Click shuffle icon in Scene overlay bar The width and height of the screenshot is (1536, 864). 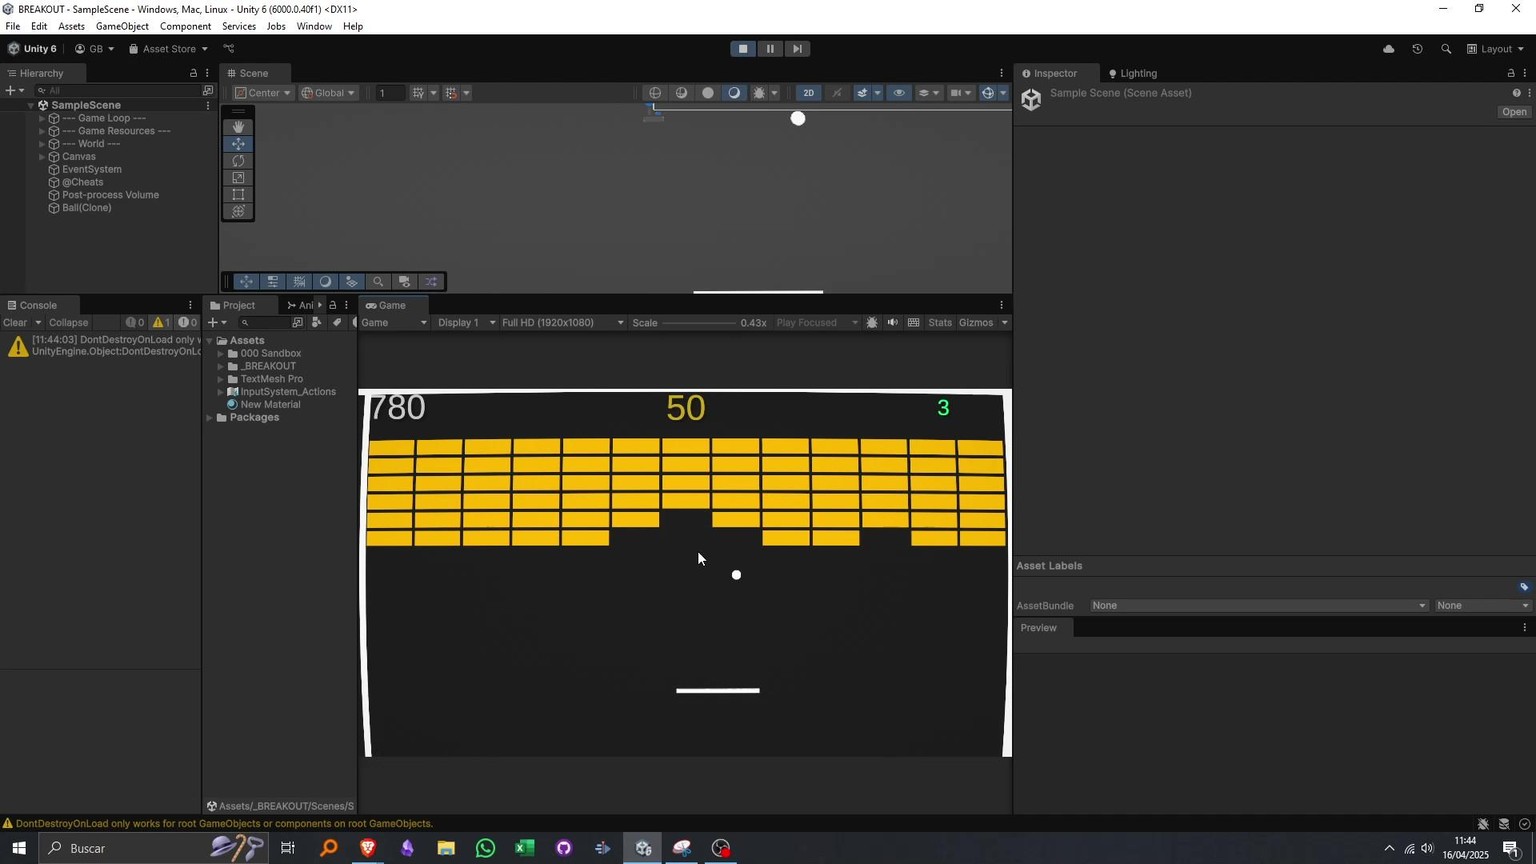(431, 282)
